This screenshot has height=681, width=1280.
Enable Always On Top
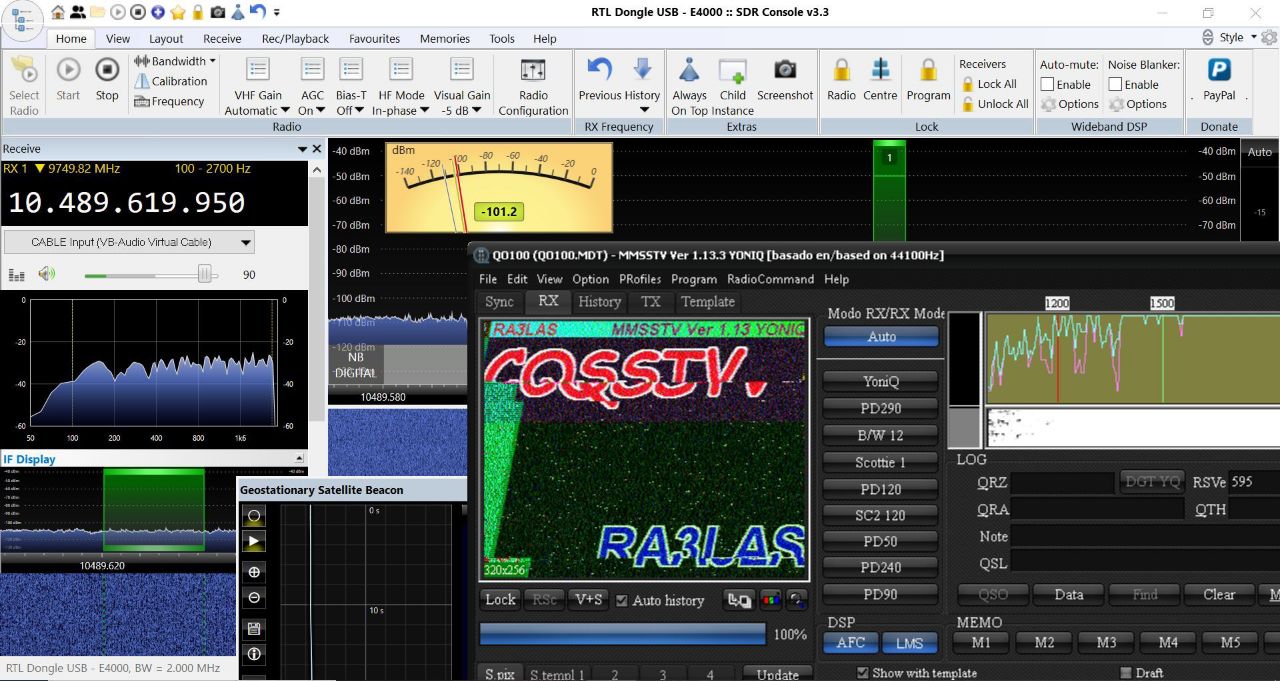689,85
